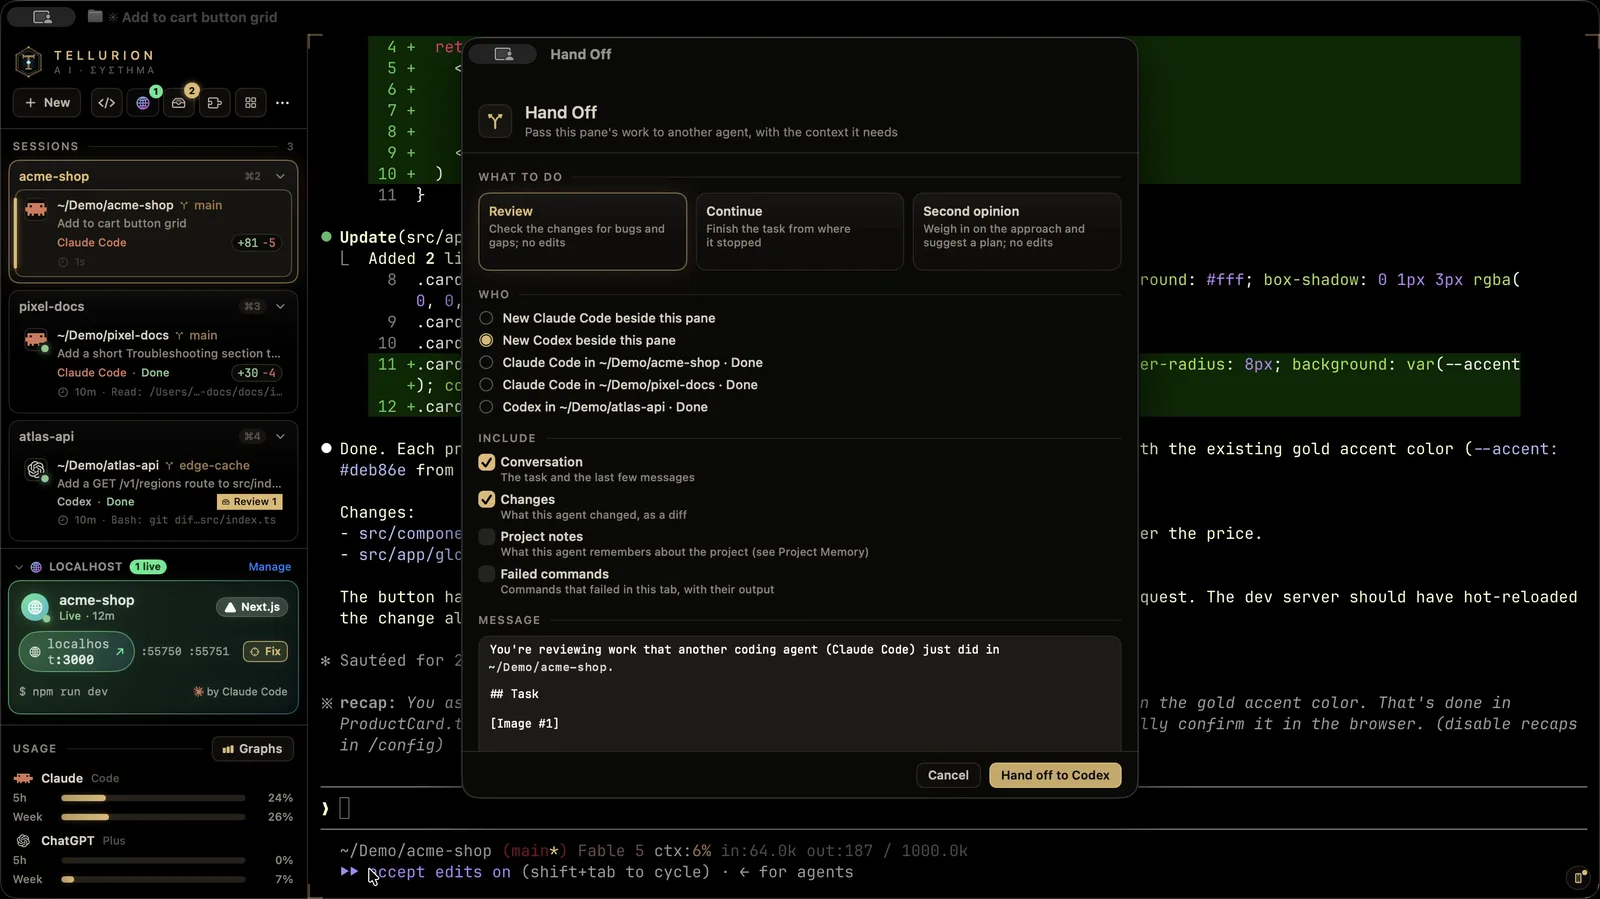The height and width of the screenshot is (899, 1600).
Task: Click the Codex avatar in atlas-api session
Action: [x=36, y=468]
